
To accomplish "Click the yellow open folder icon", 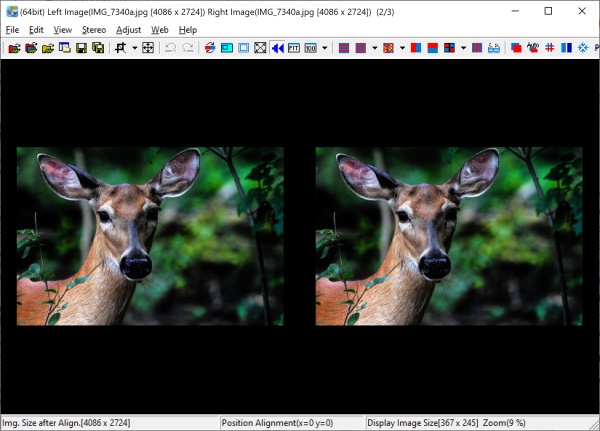I will 48,48.
